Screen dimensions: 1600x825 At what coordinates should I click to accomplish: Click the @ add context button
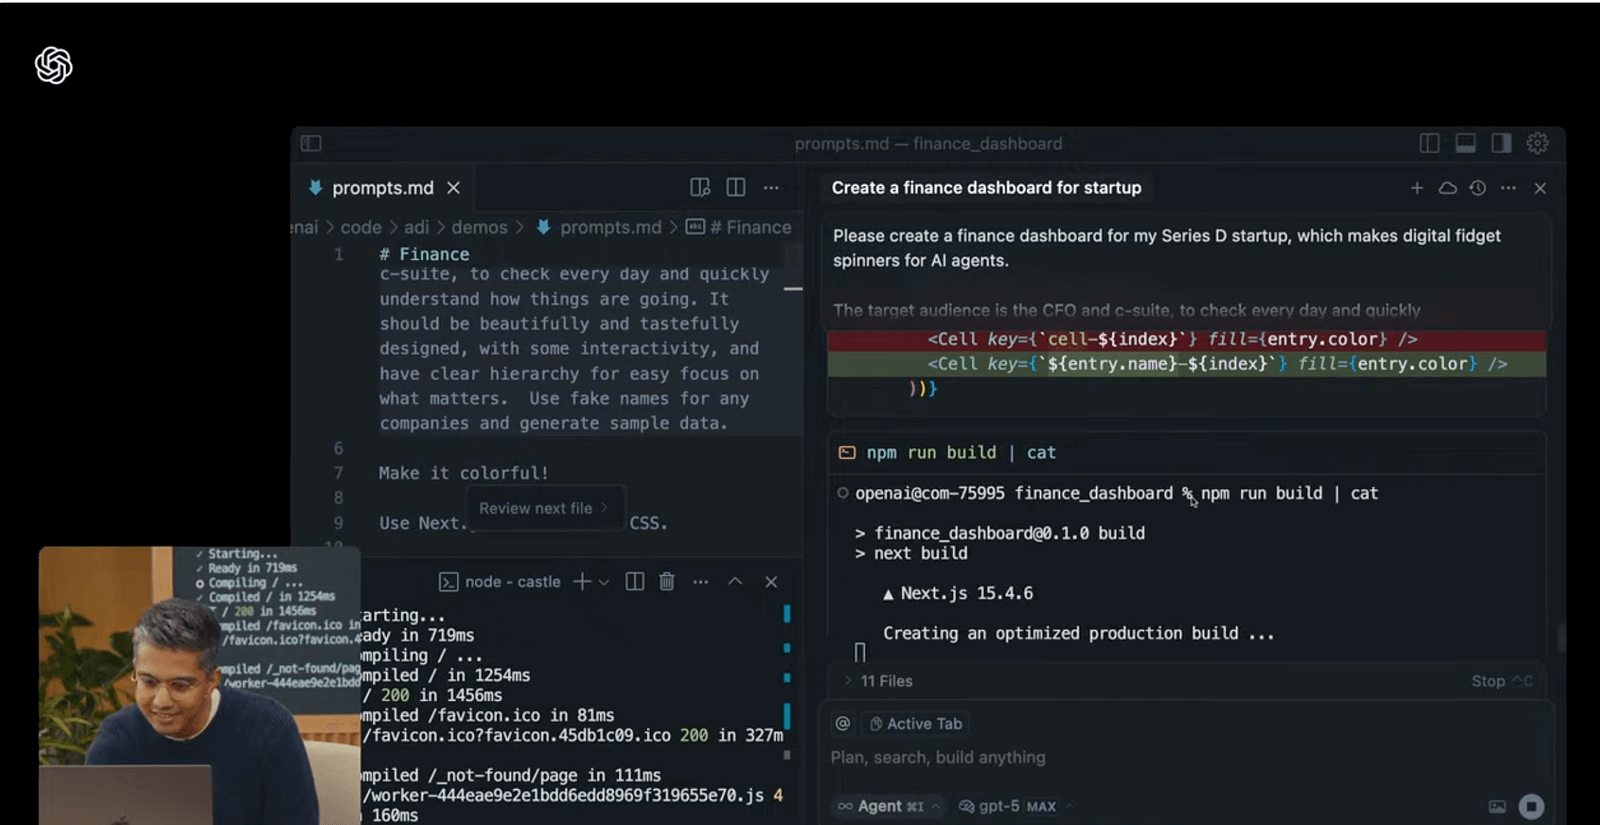pos(843,723)
